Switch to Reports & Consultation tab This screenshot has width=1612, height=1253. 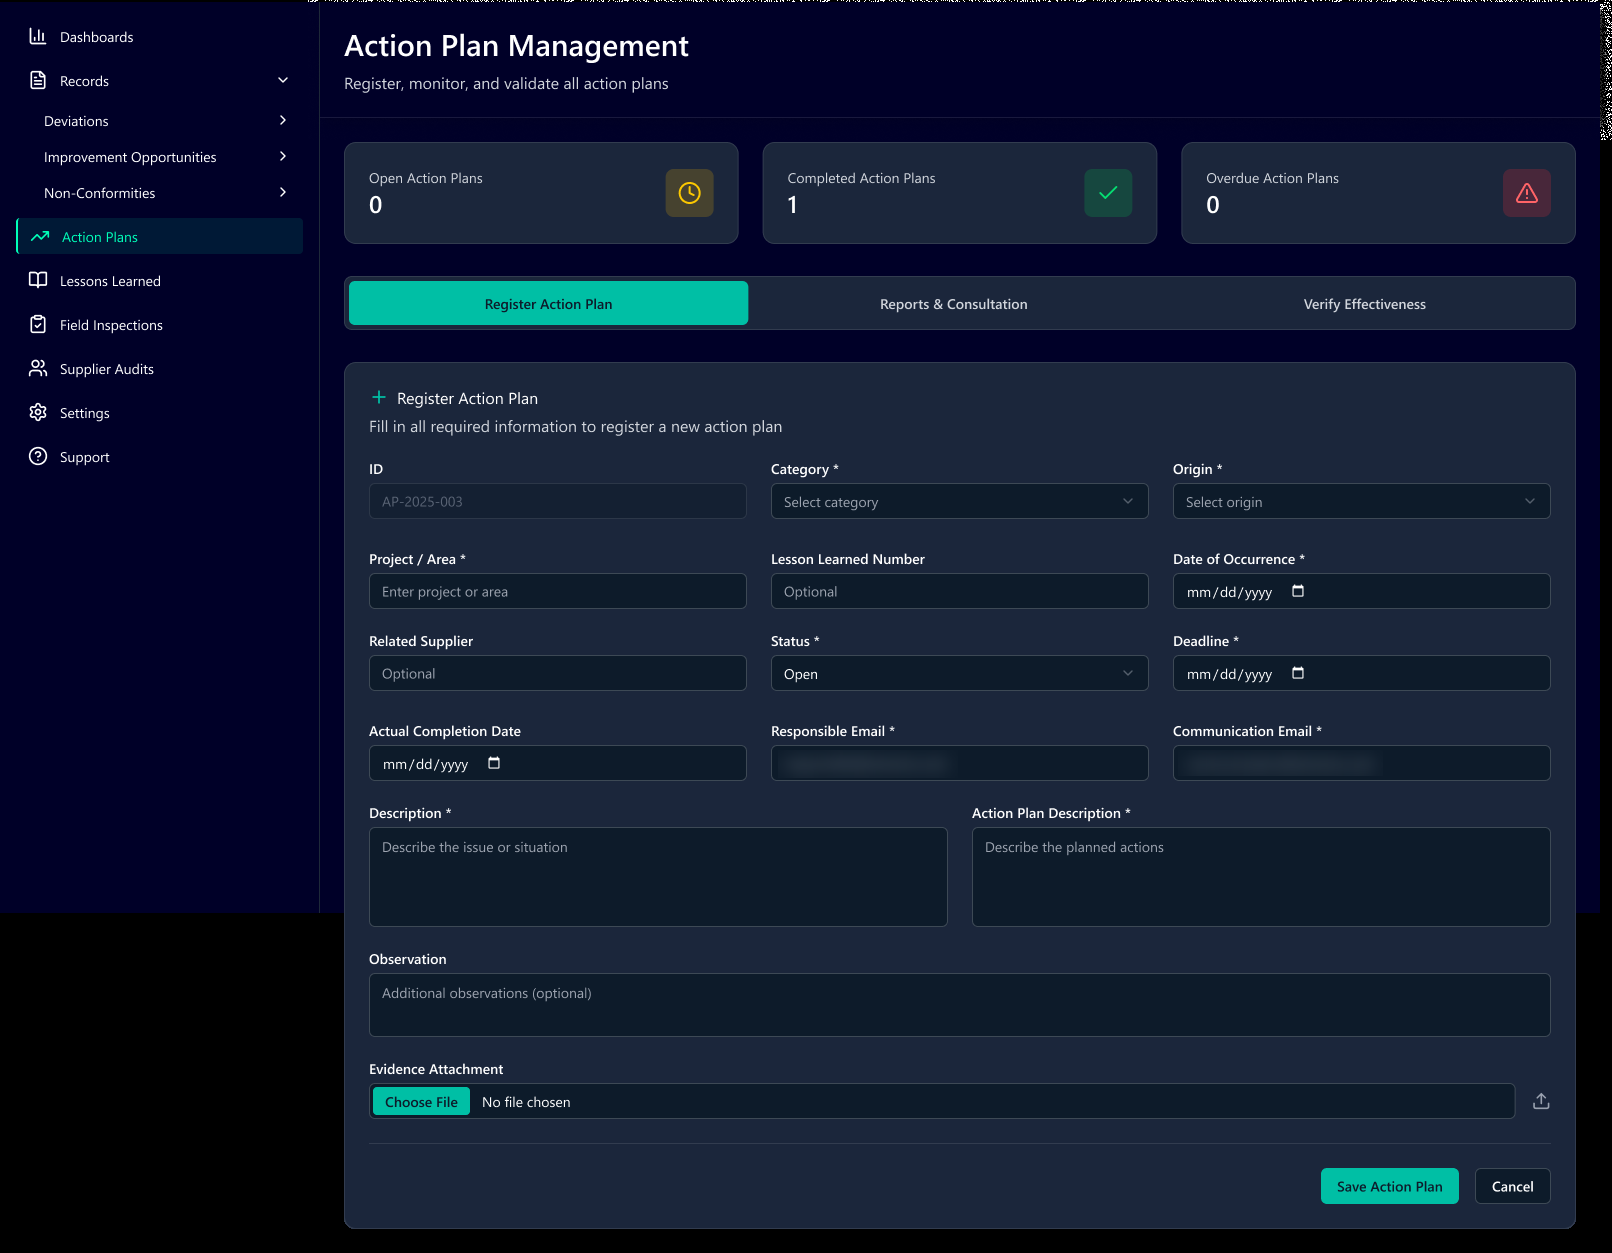(954, 303)
